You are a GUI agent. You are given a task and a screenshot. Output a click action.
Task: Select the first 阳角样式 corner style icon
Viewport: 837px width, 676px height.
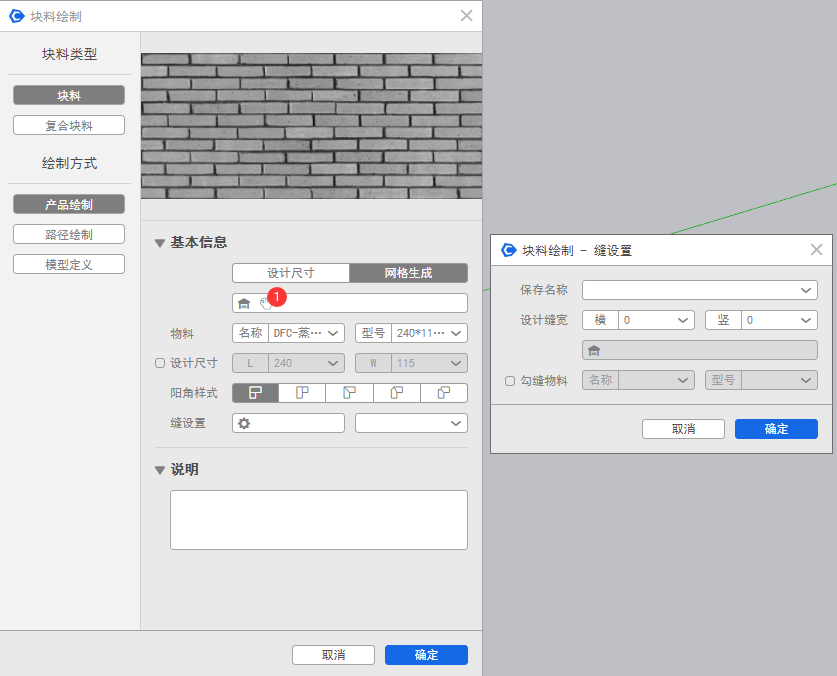(x=255, y=393)
